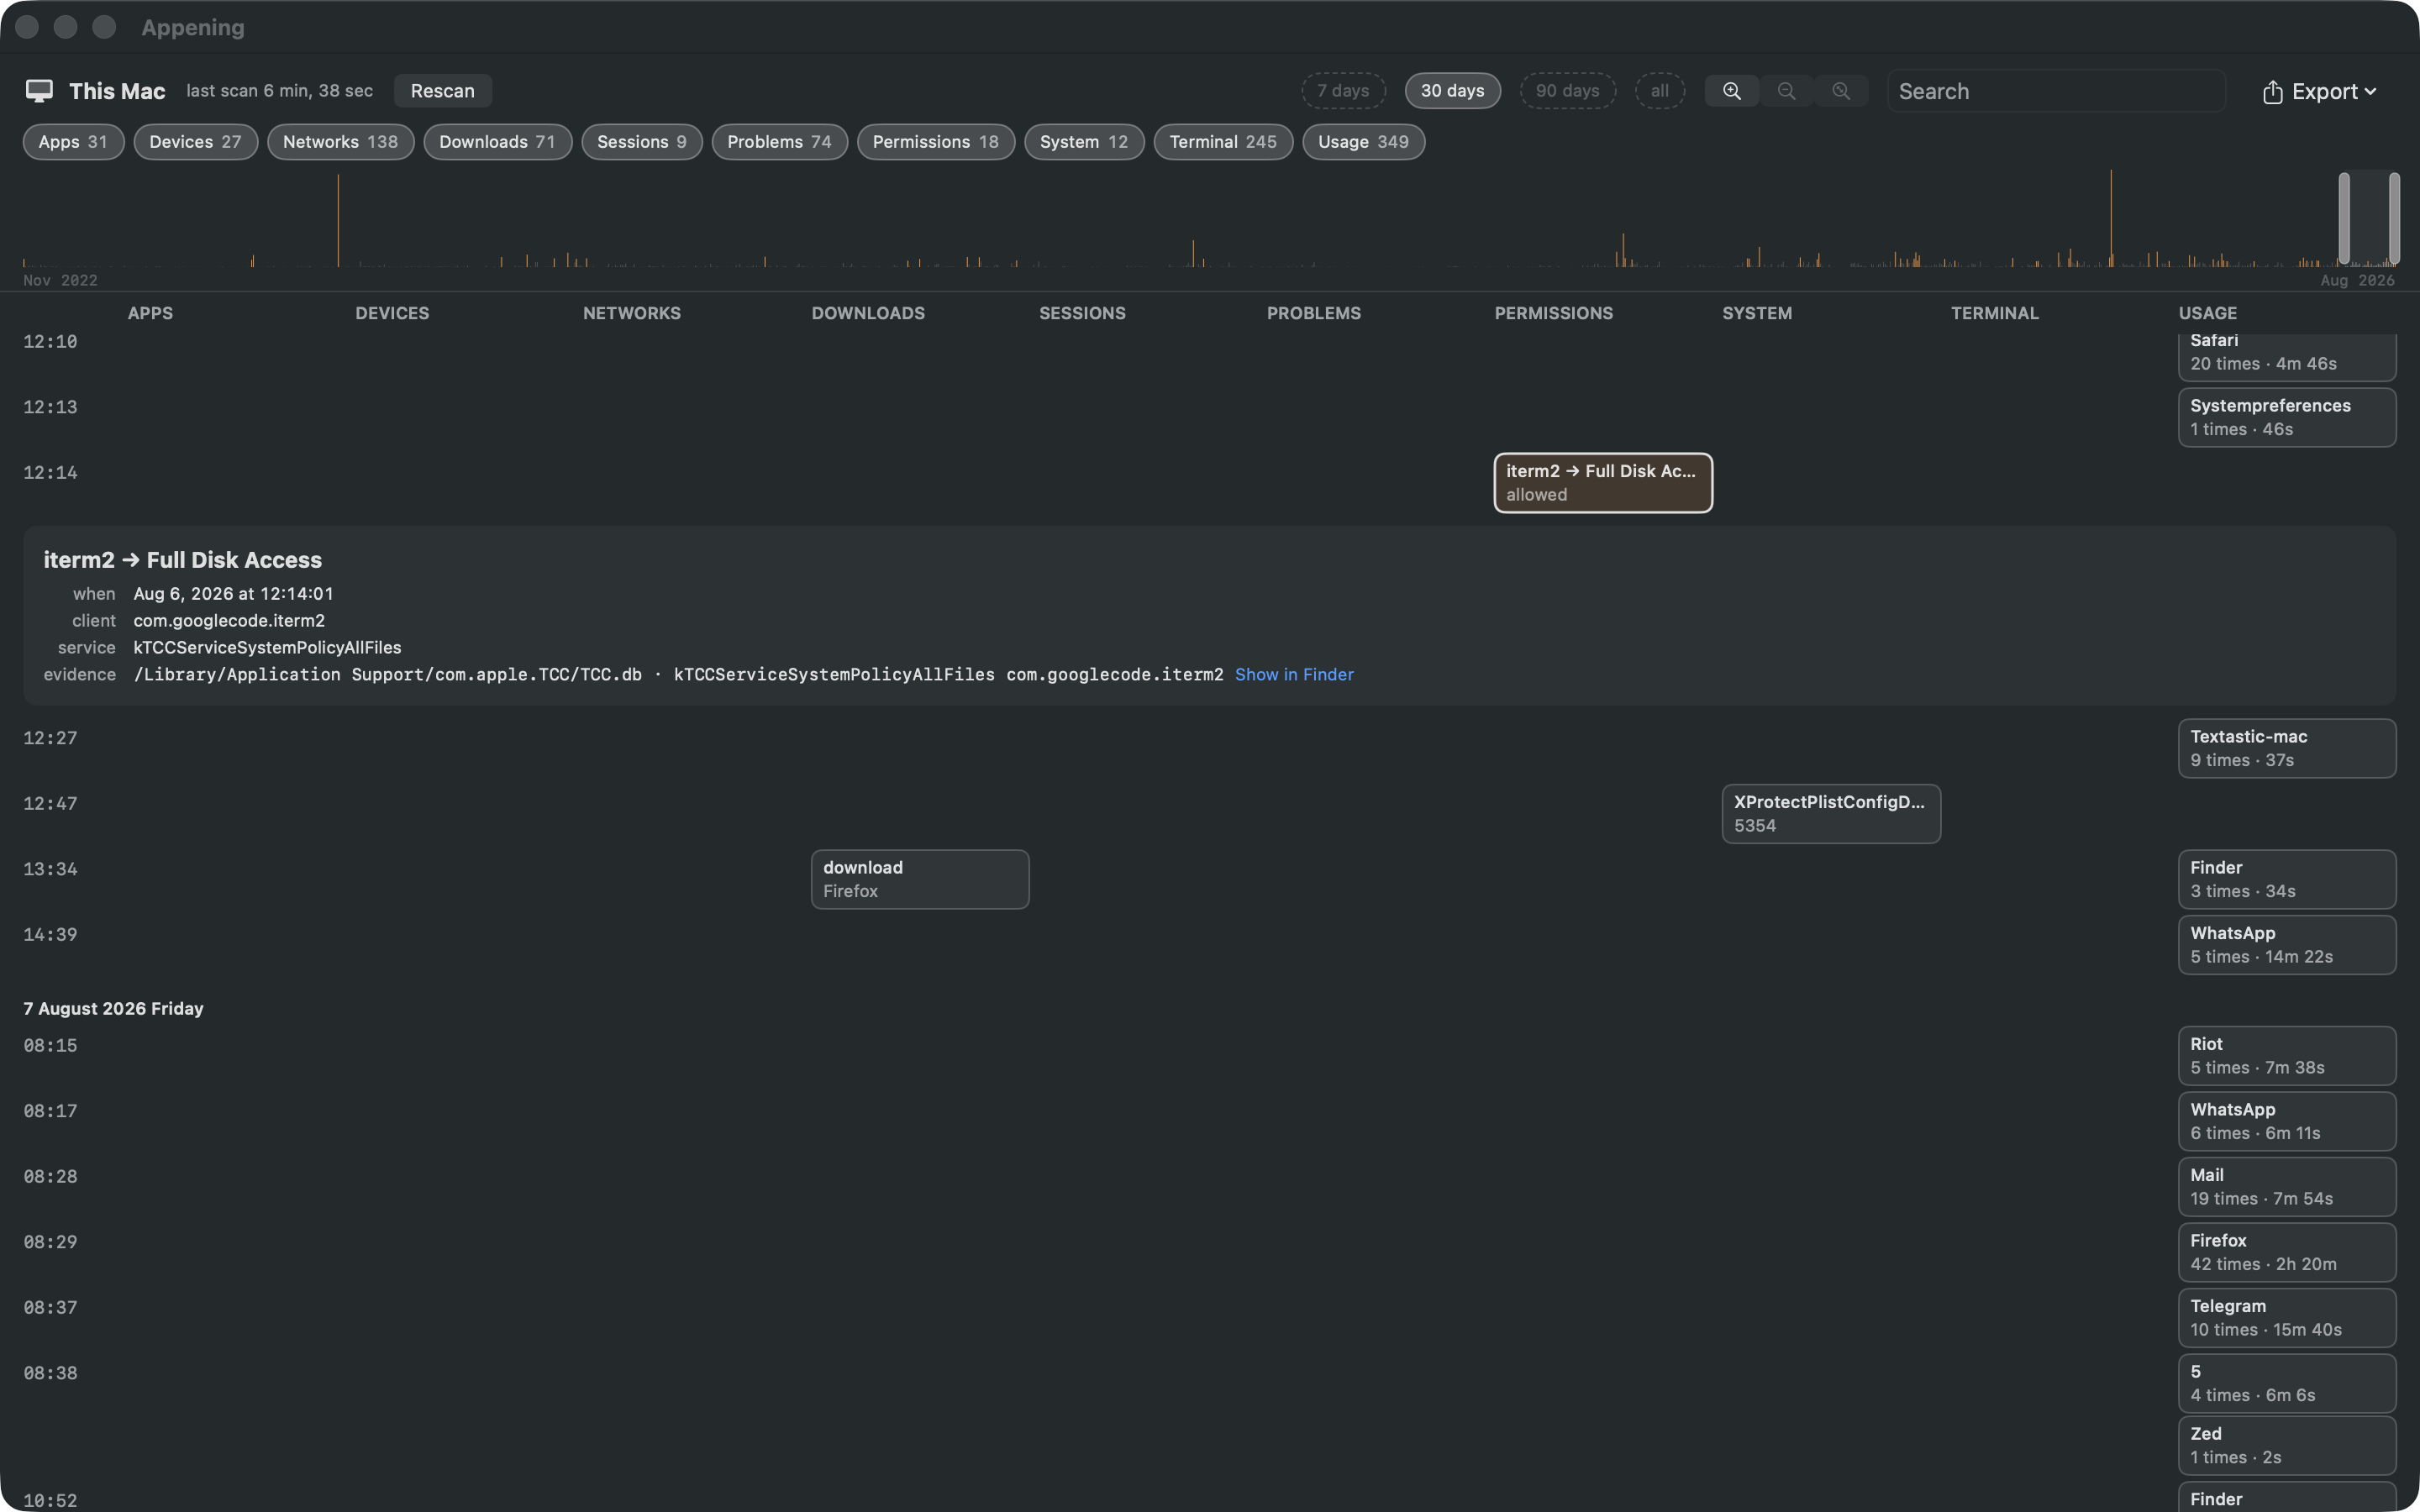
Task: Open Show in Finder link
Action: 1294,675
